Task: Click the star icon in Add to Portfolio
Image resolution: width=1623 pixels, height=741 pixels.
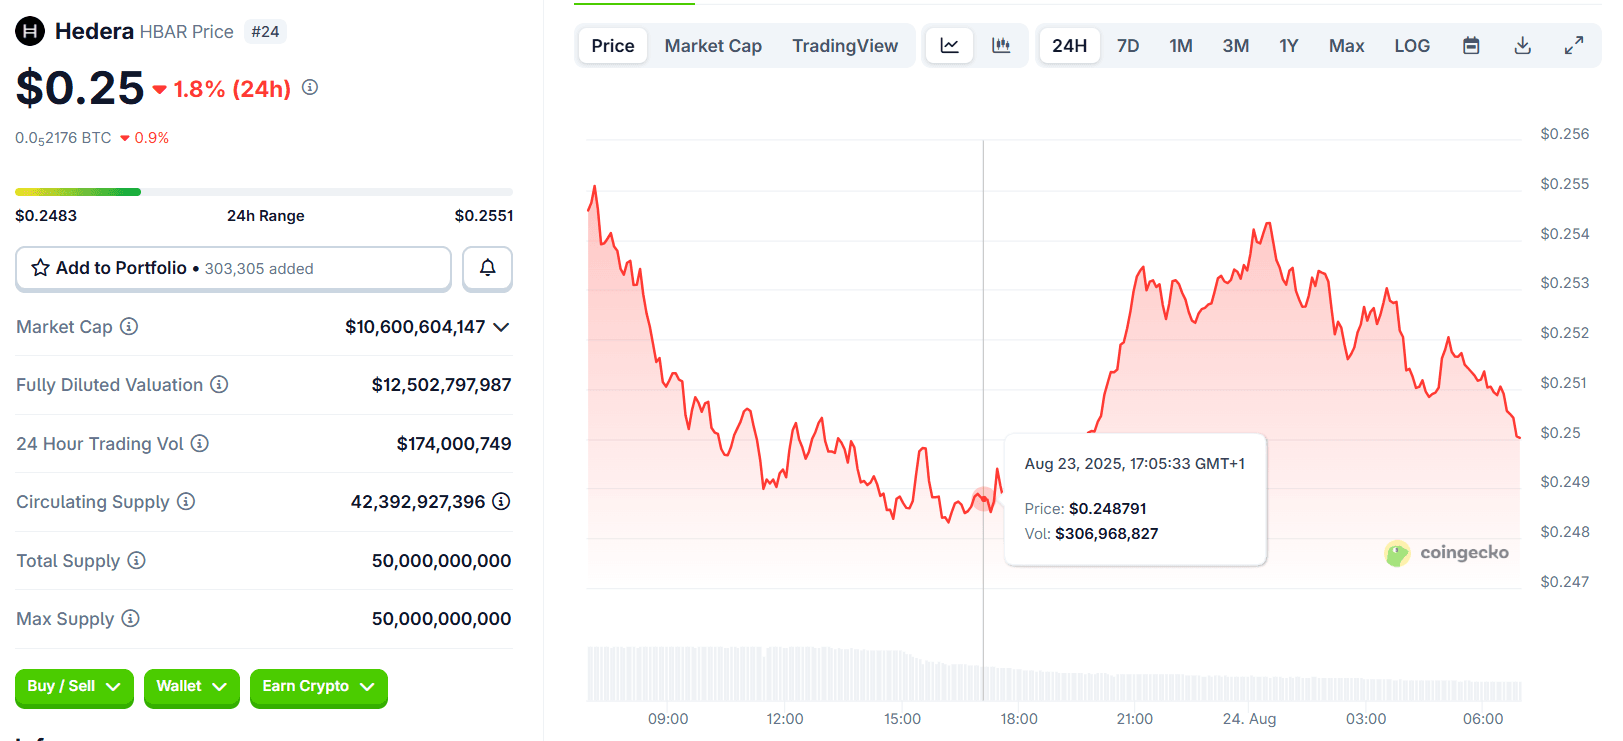Action: tap(40, 268)
